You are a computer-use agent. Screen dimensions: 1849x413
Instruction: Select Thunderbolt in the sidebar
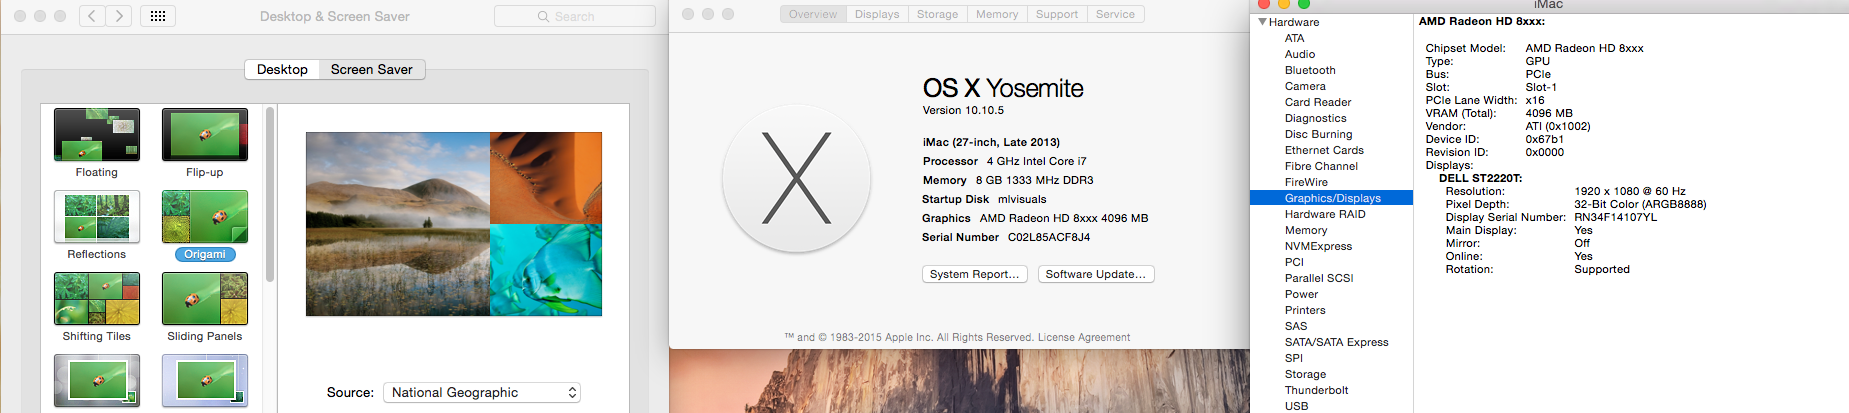pos(1316,390)
